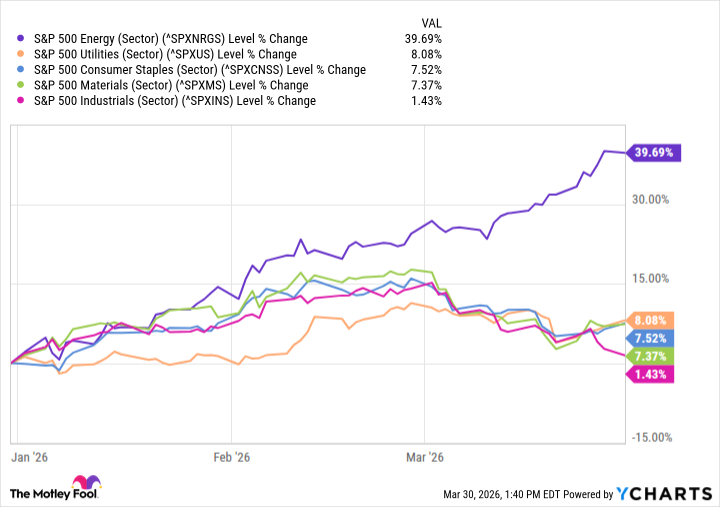This screenshot has height=507, width=720.
Task: Select the S&P 500 Consumer Staples legend label
Action: pyautogui.click(x=199, y=70)
